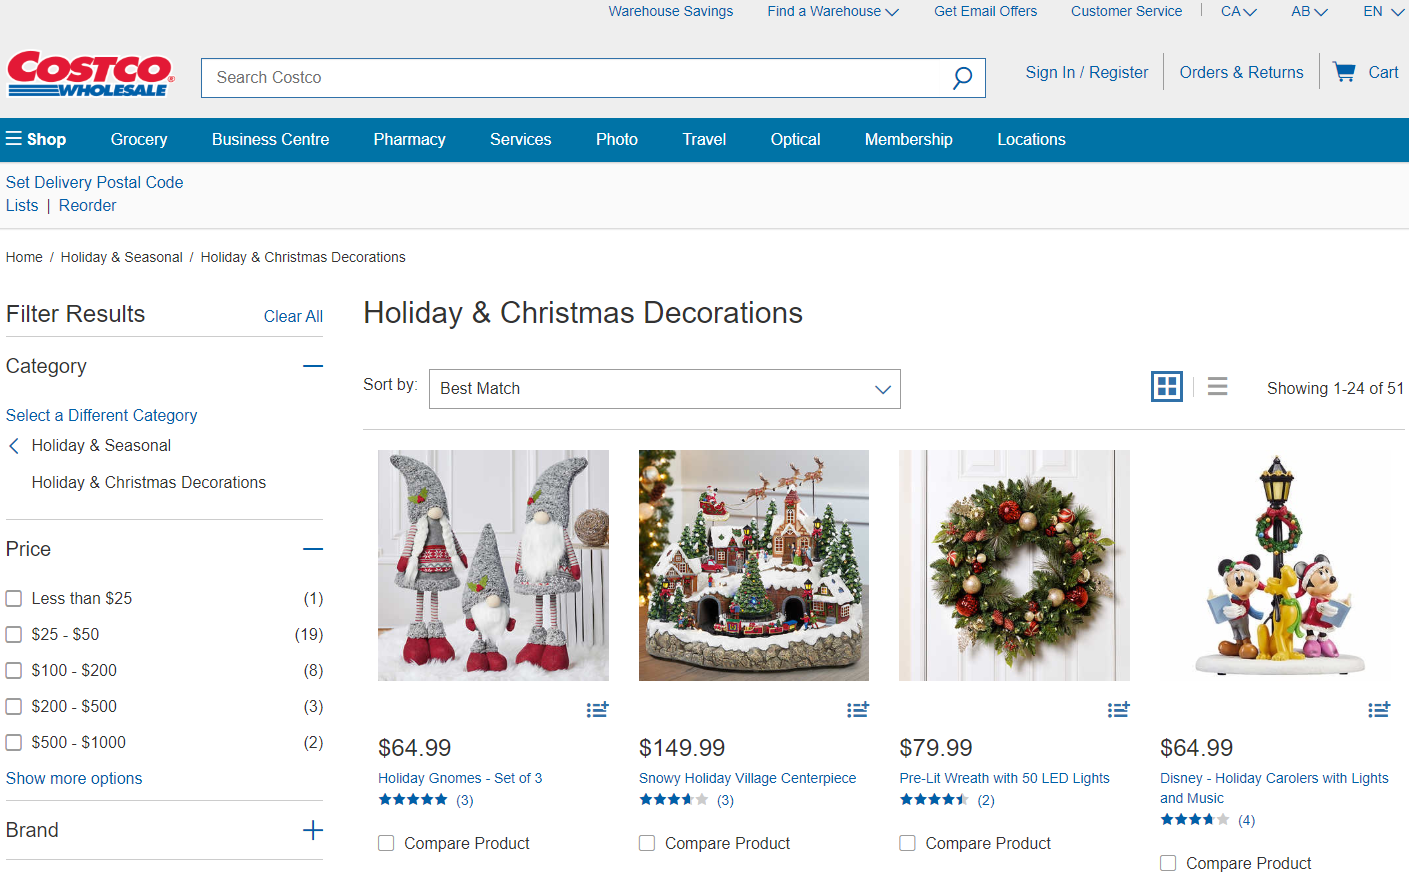Collapse the Category filter section
Viewport: 1409px width, 875px height.
[x=313, y=366]
